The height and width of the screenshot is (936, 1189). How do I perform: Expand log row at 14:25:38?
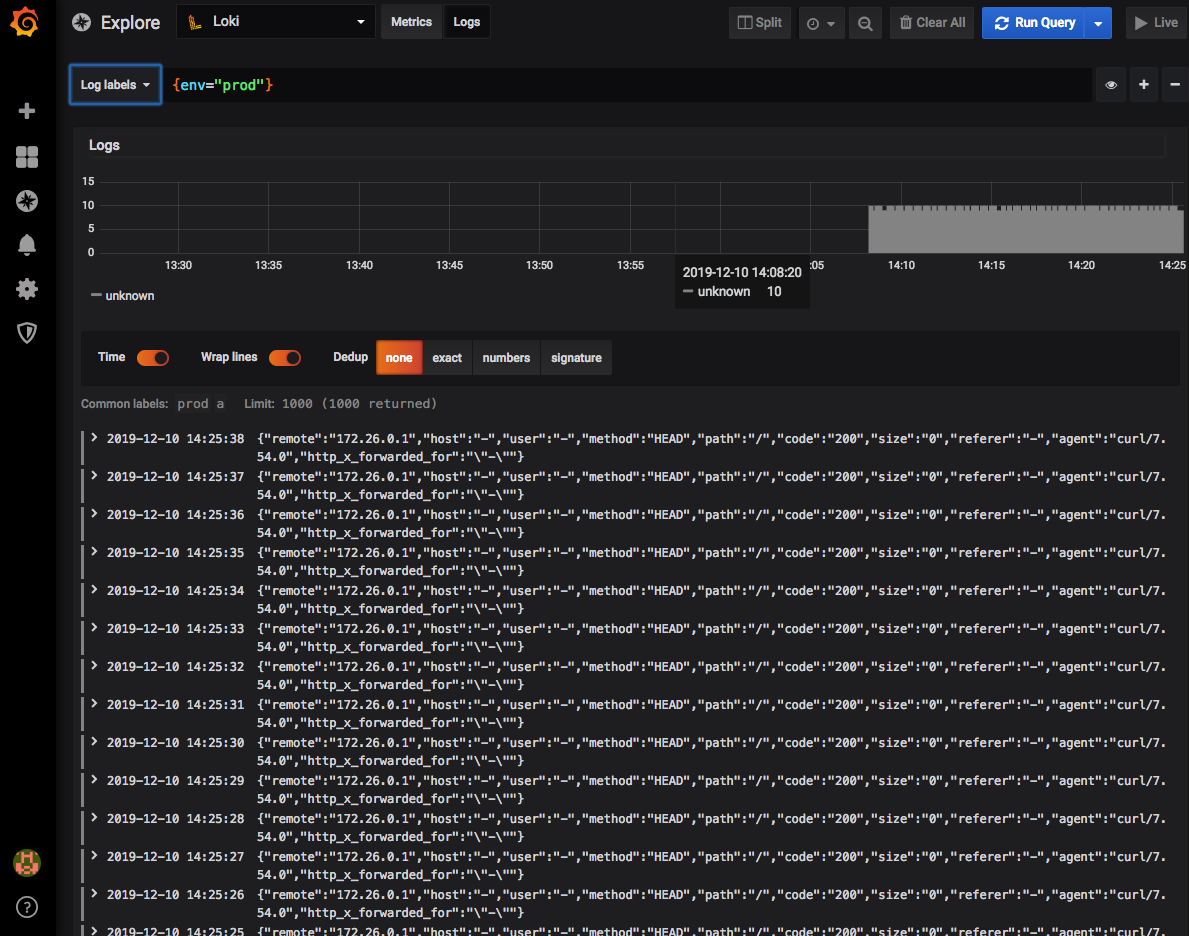click(x=94, y=438)
